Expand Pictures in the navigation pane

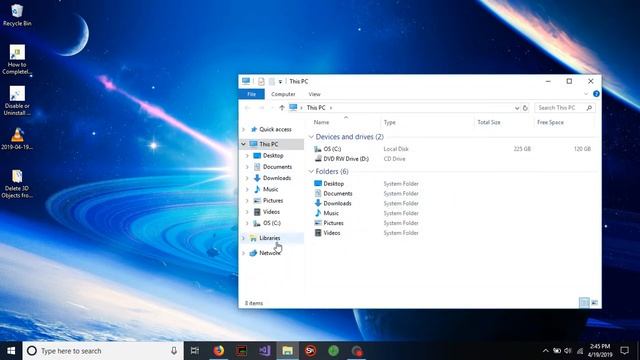pyautogui.click(x=247, y=201)
